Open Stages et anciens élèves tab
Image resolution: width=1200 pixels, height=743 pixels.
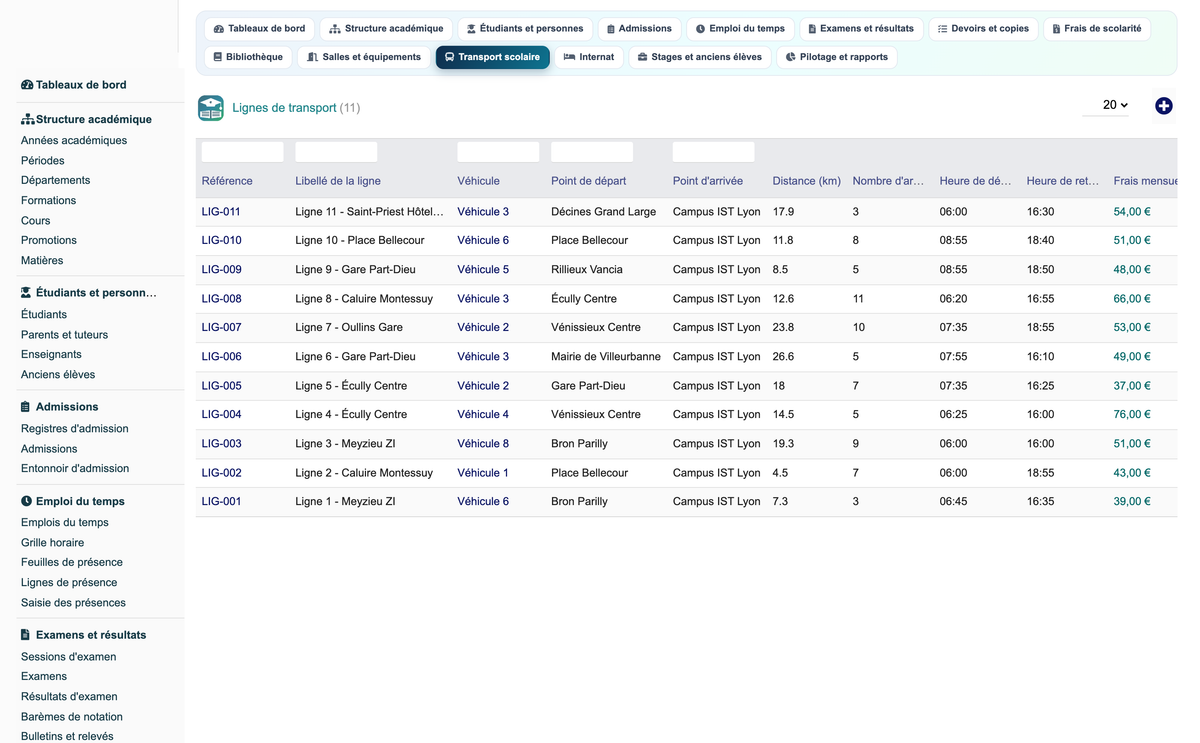pos(699,57)
